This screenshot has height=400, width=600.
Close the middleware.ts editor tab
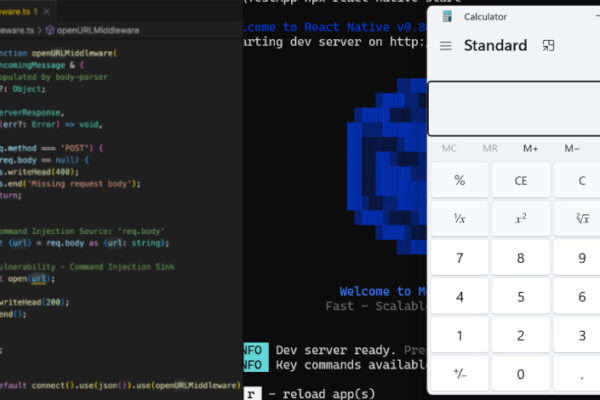(x=48, y=10)
